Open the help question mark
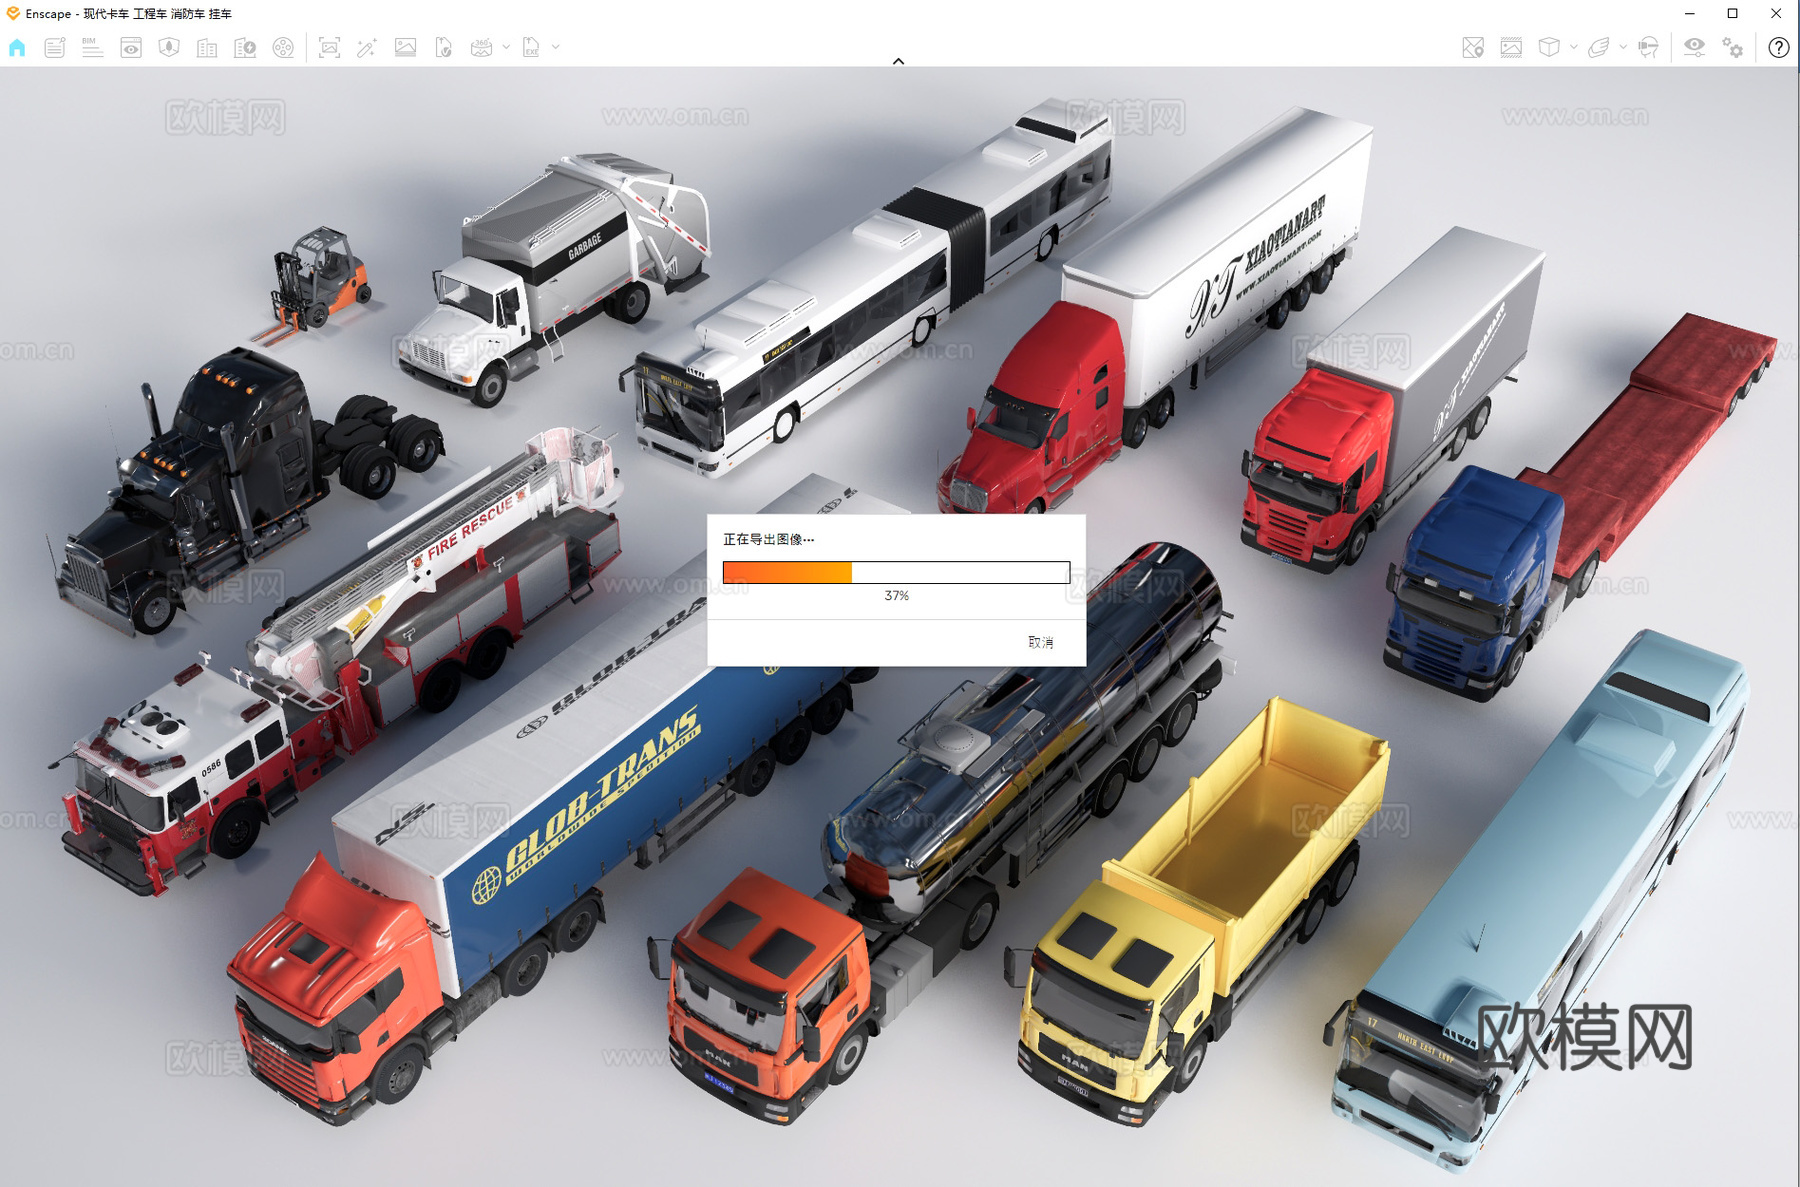Image resolution: width=1800 pixels, height=1187 pixels. [x=1779, y=47]
